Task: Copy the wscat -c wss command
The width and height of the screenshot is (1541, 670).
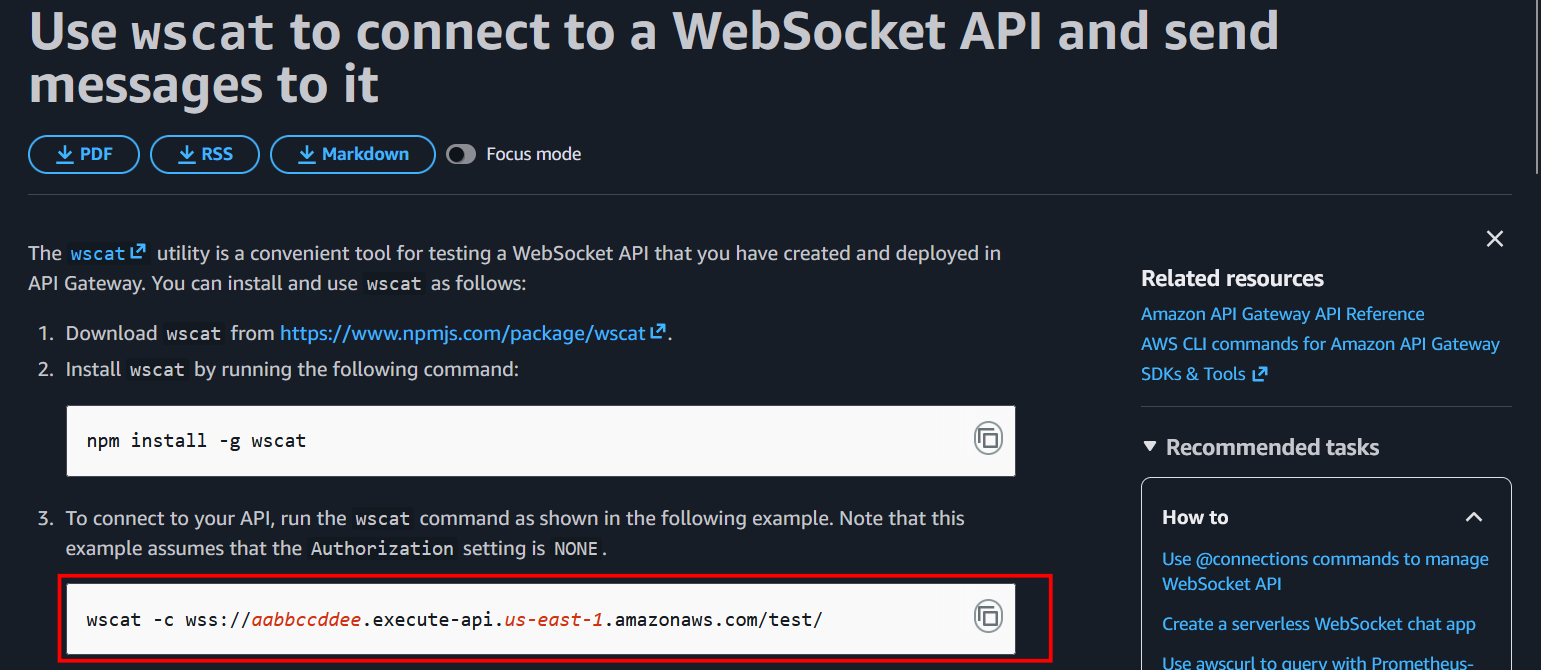Action: (x=988, y=616)
